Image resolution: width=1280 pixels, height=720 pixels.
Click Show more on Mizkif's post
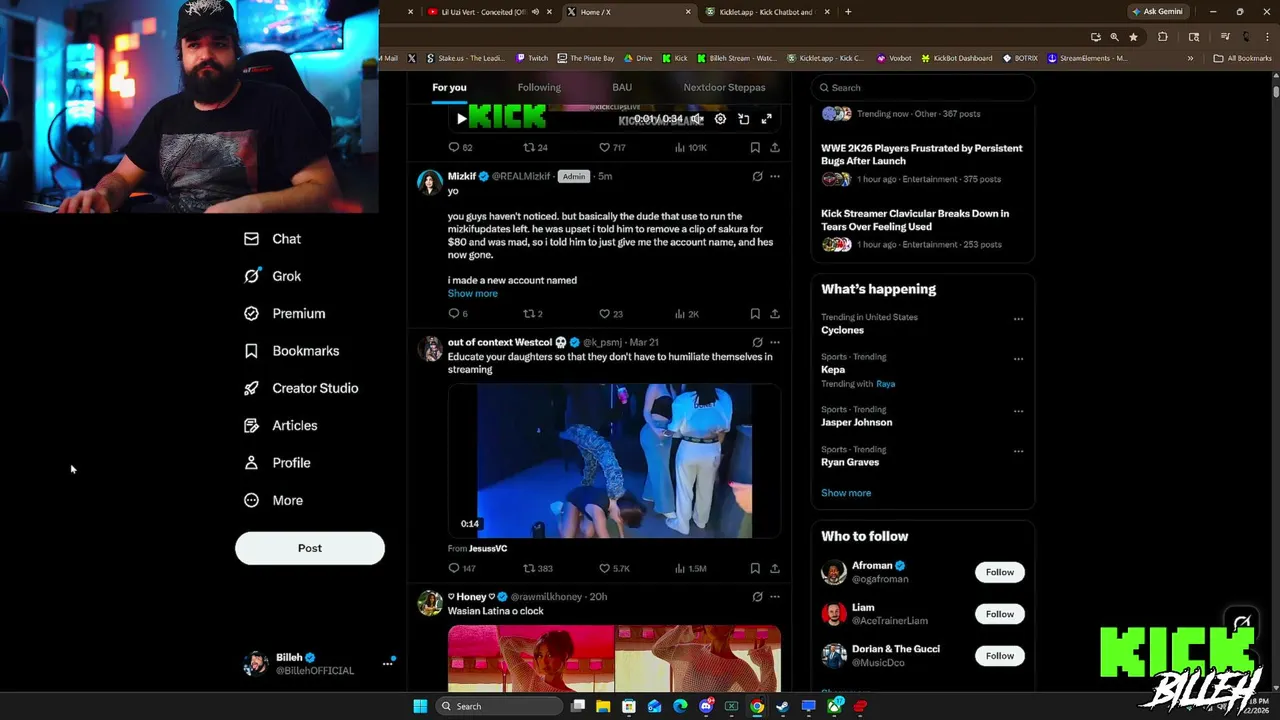(472, 293)
